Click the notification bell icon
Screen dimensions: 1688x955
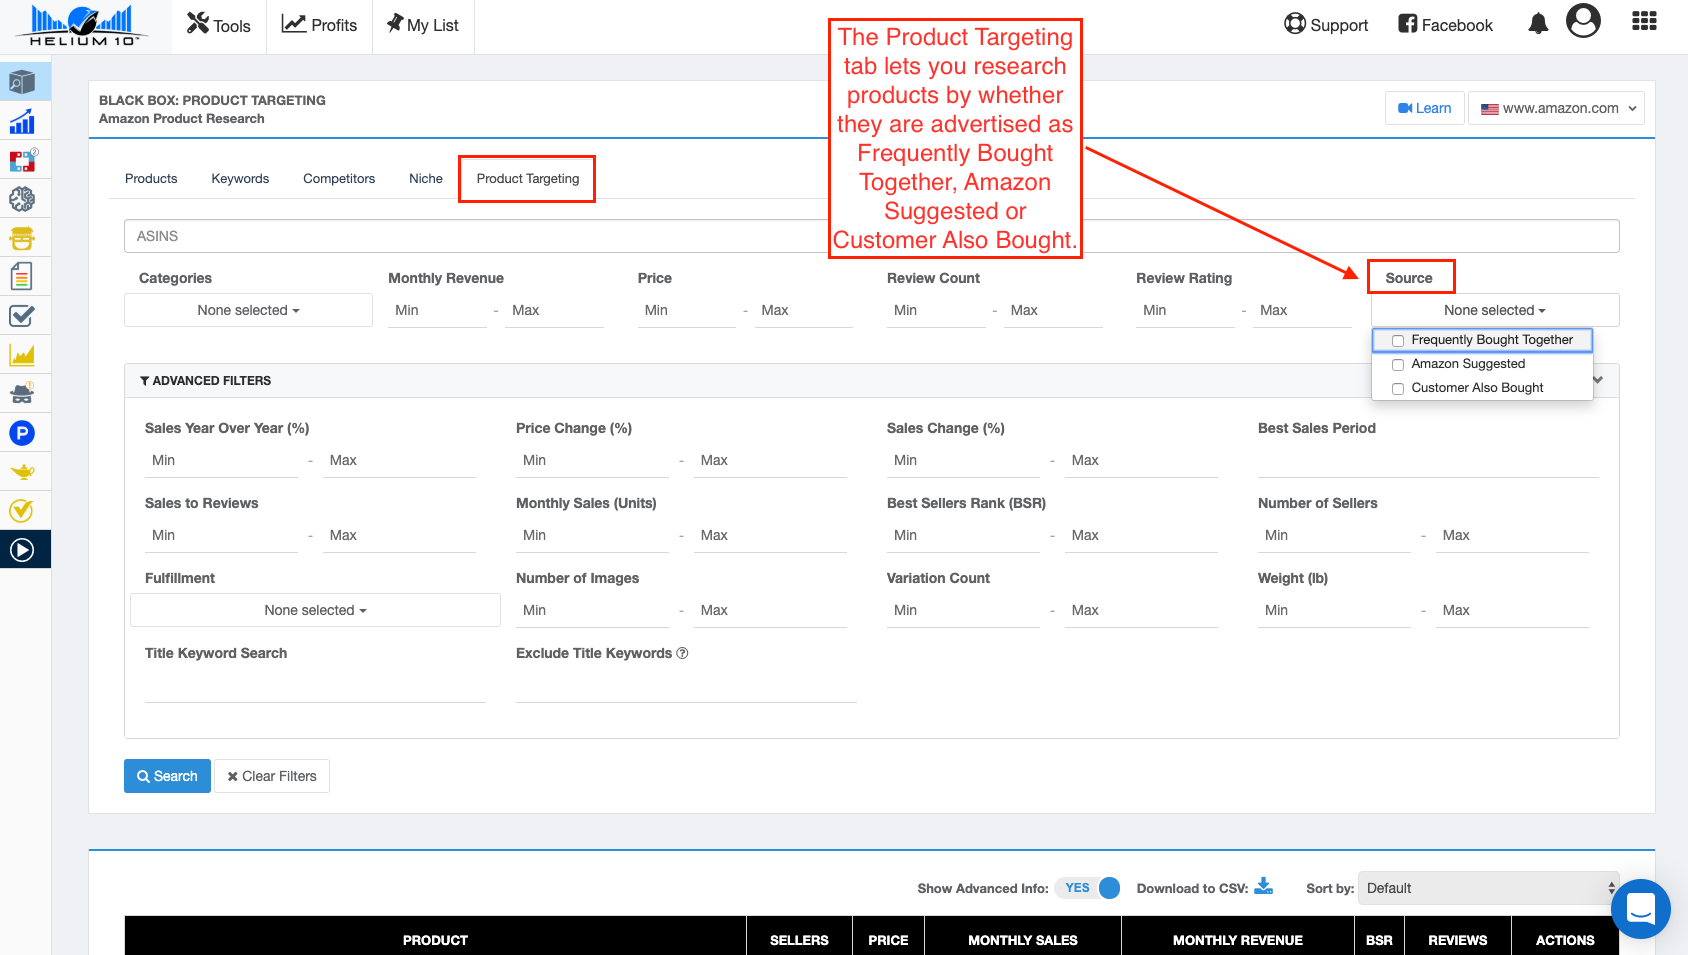coord(1538,25)
